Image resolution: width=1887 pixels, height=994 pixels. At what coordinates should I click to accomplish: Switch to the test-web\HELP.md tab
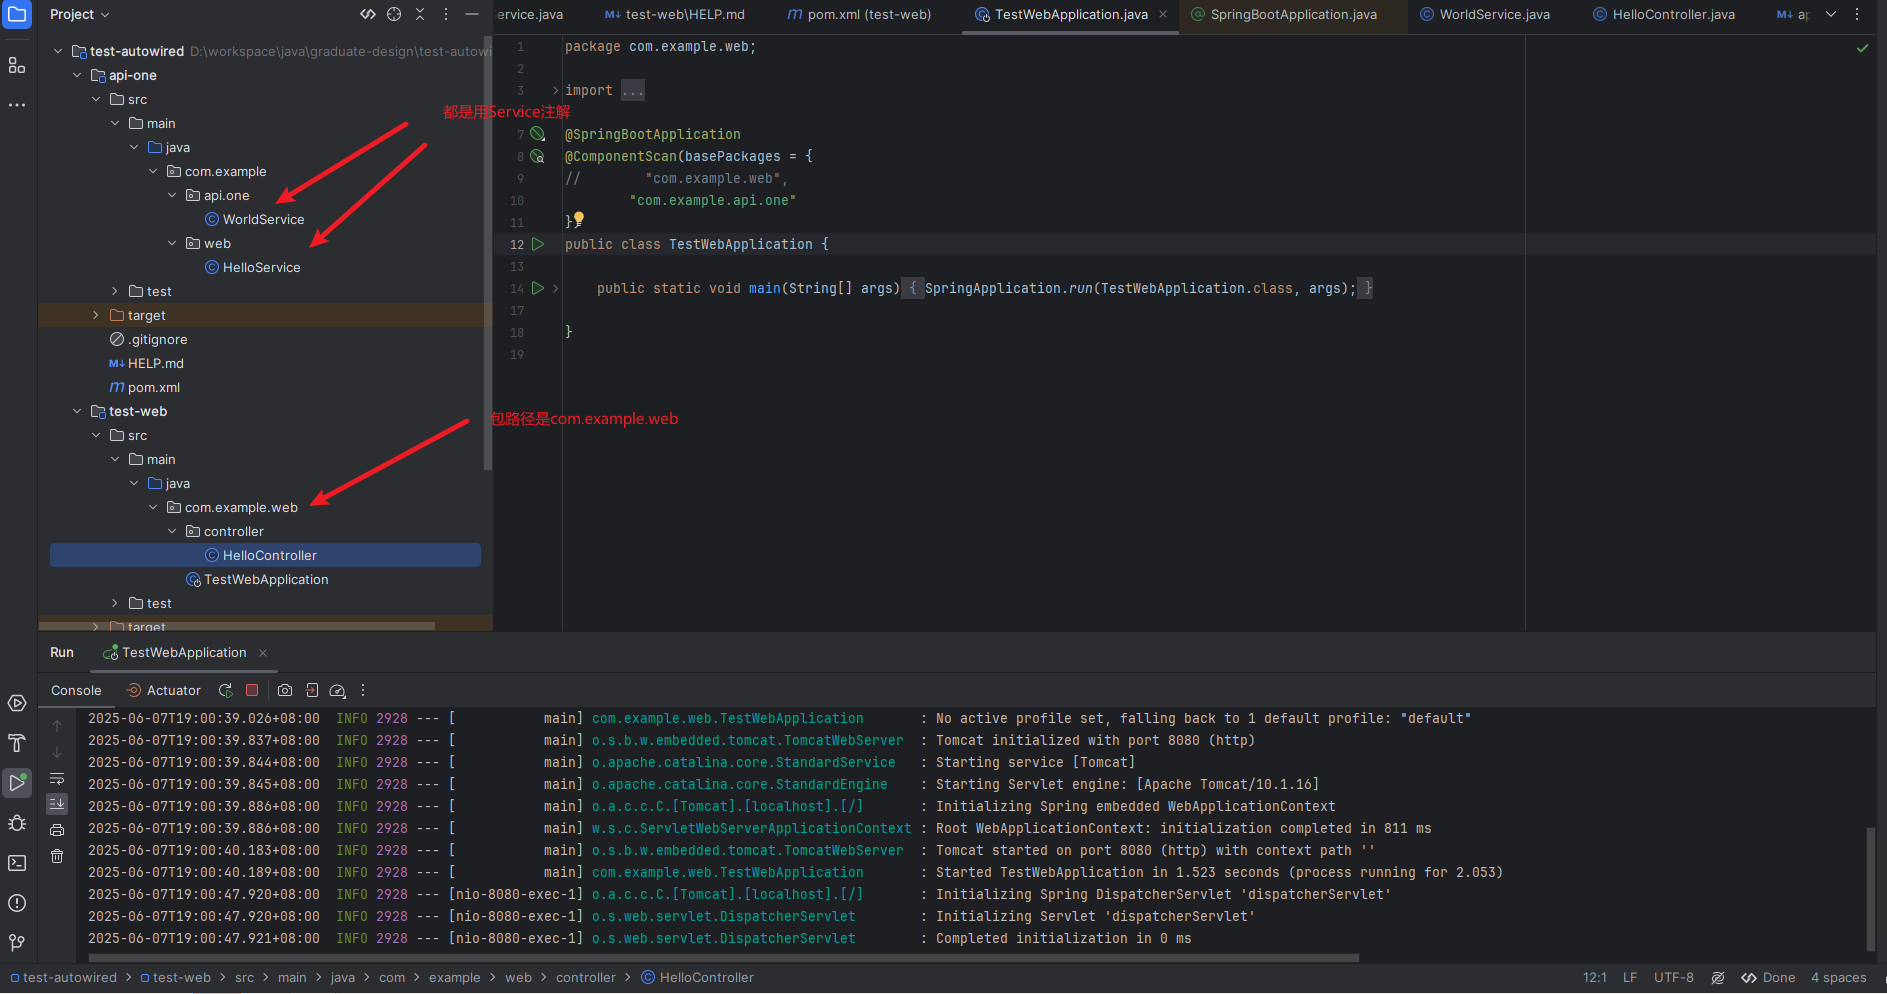tap(675, 14)
